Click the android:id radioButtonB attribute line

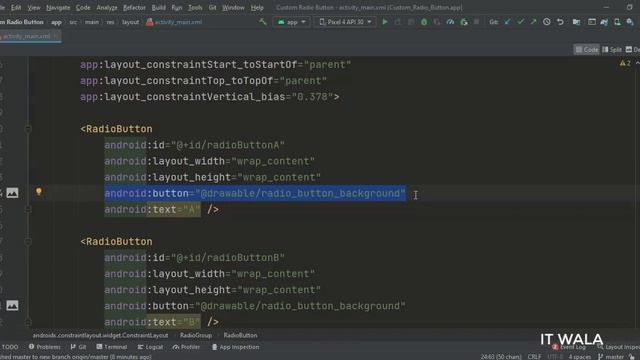pos(194,258)
